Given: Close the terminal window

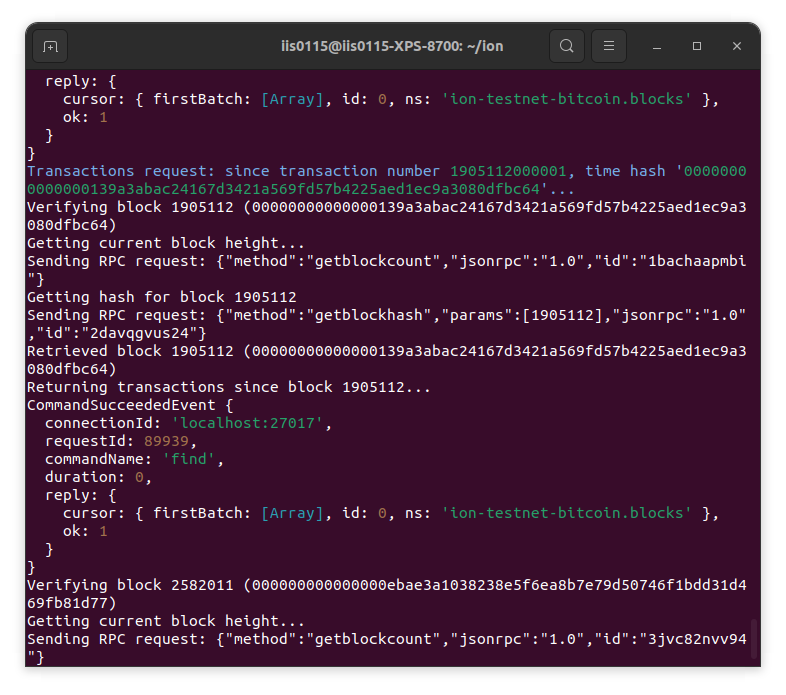Looking at the screenshot, I should click(x=736, y=46).
